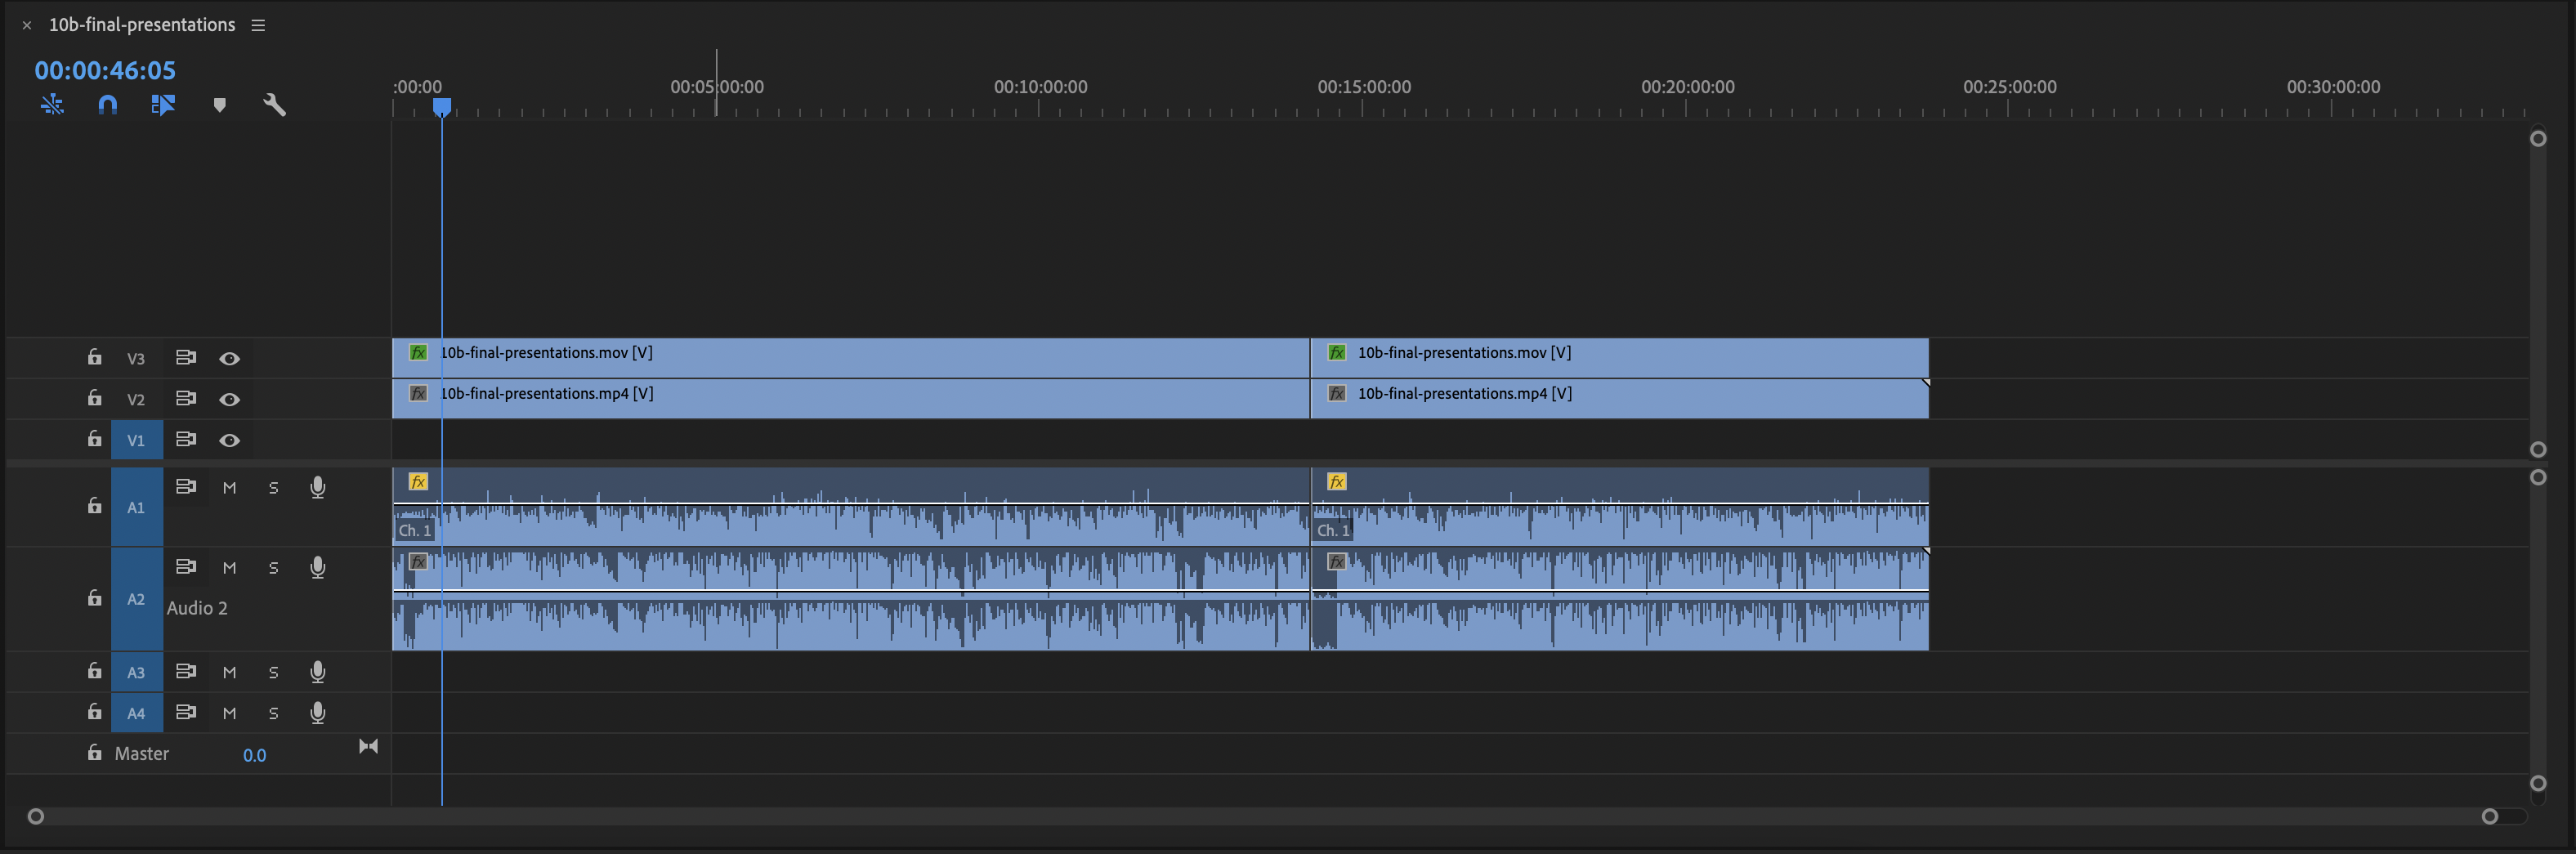Click yellow fx badge on first A1 clip
This screenshot has height=854, width=2576.
coord(419,482)
